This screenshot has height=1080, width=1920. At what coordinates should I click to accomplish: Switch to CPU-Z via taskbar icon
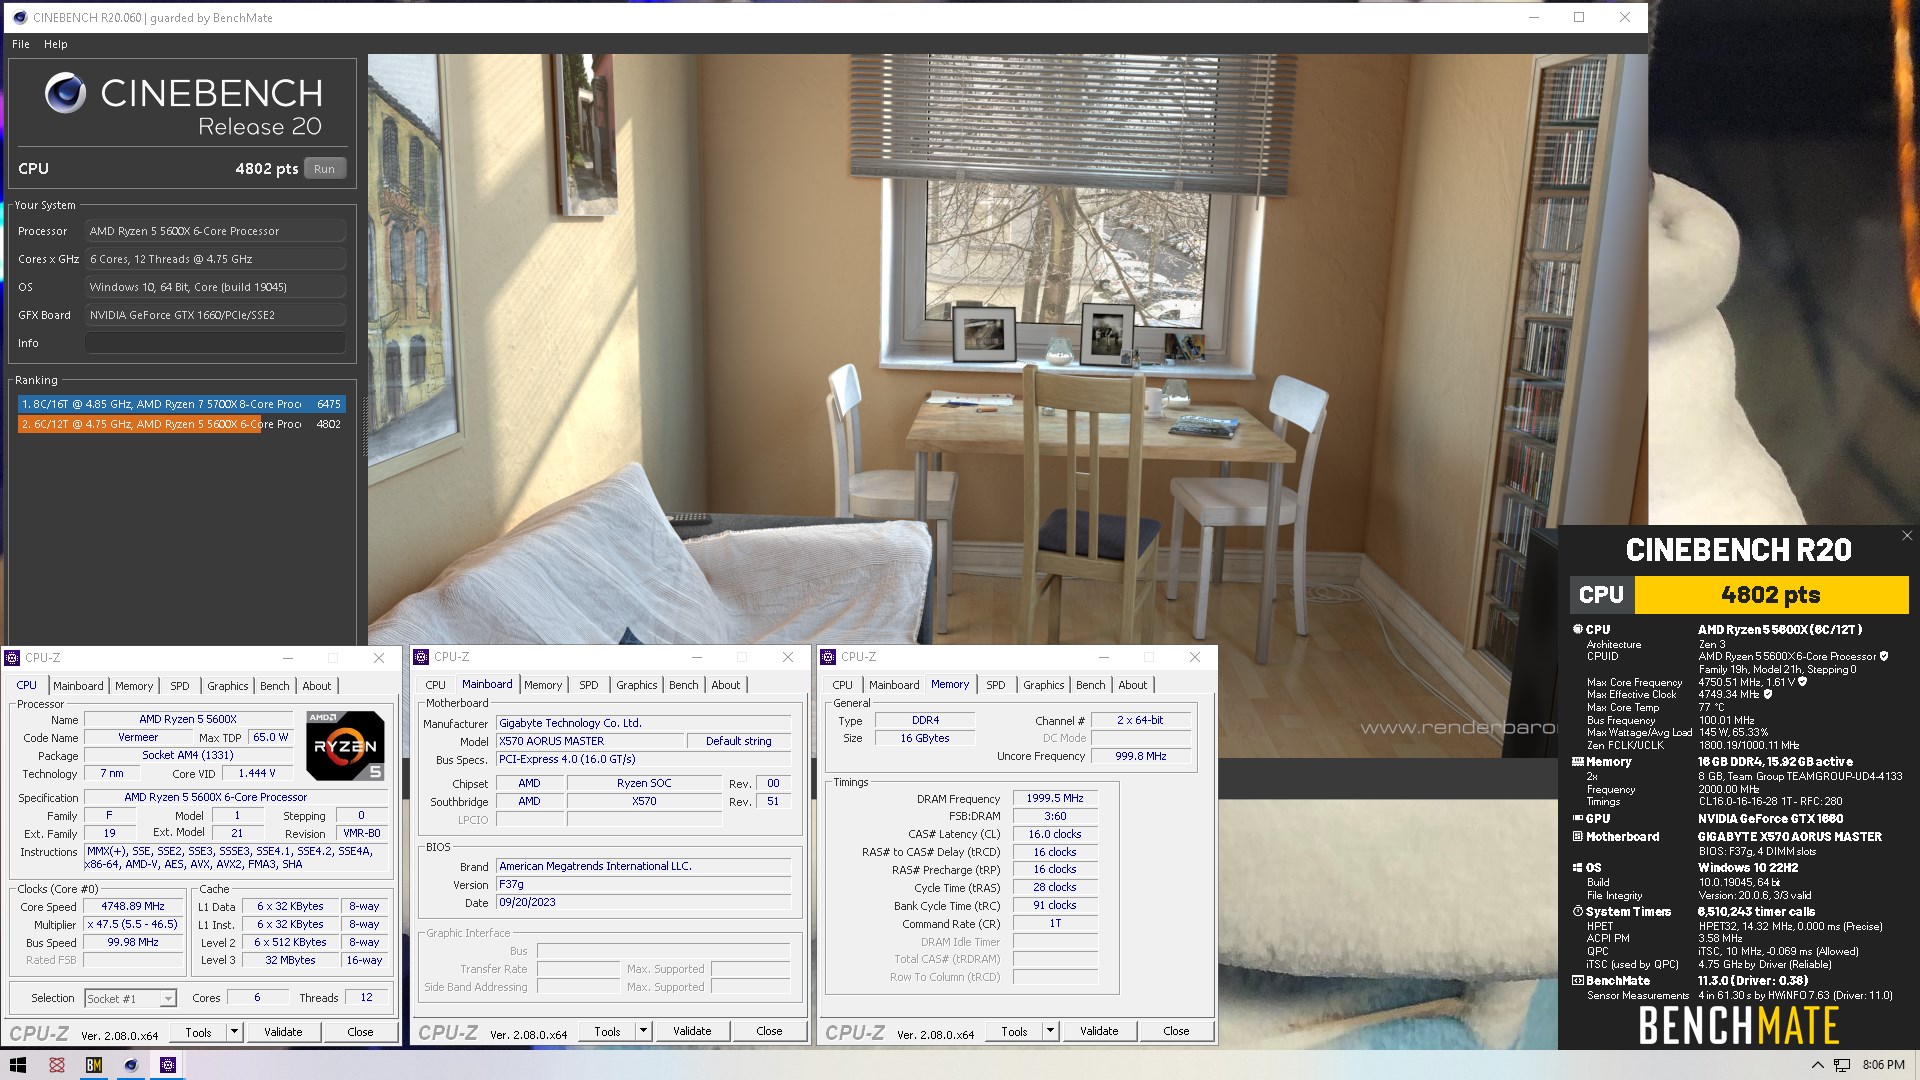tap(168, 1065)
